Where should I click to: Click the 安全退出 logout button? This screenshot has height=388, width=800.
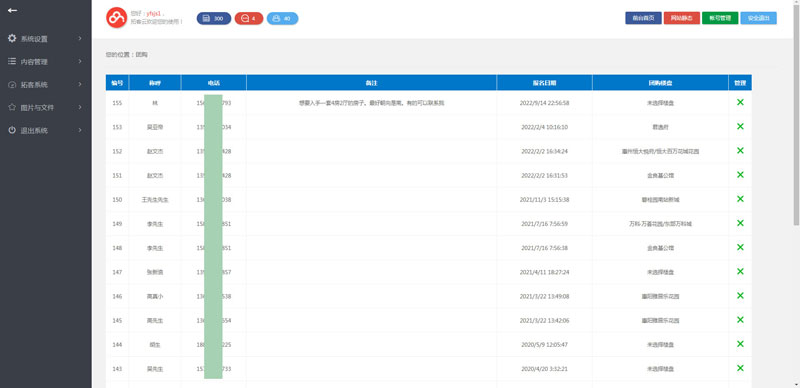point(759,18)
